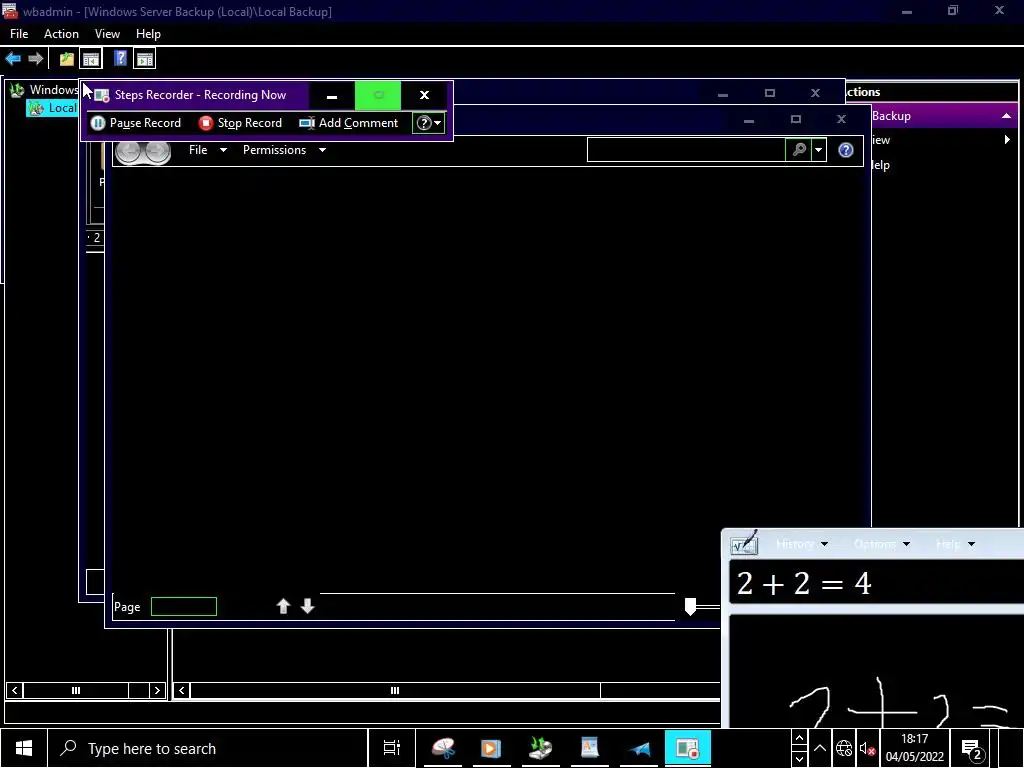
Task: Click the taskbar clock showing 18:17
Action: point(914,748)
